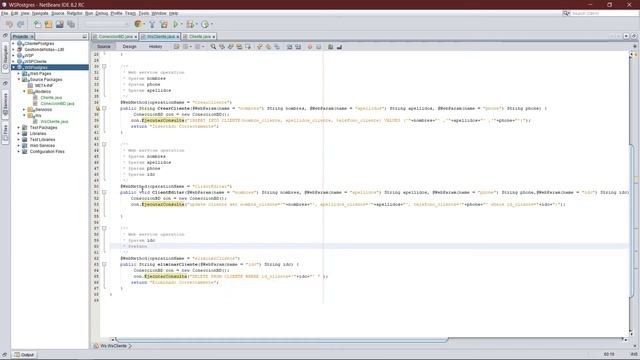Toggle Highlight Search in editor toolbar

[239, 47]
